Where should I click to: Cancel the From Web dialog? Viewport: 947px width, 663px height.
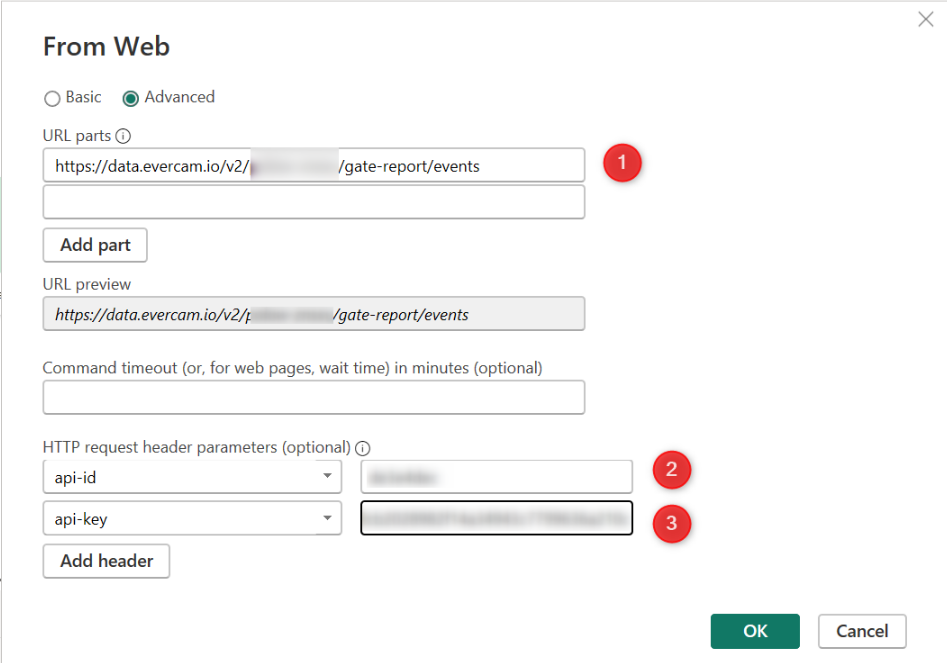tap(862, 631)
